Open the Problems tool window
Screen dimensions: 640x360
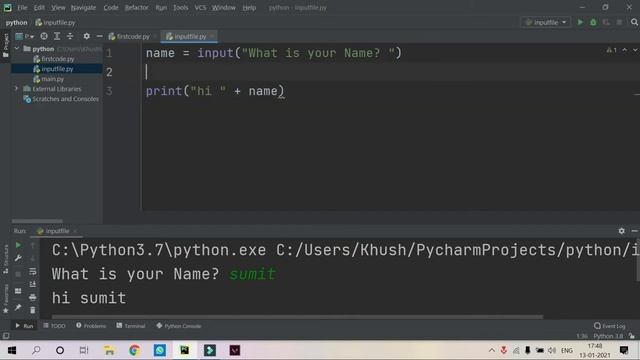pos(91,326)
